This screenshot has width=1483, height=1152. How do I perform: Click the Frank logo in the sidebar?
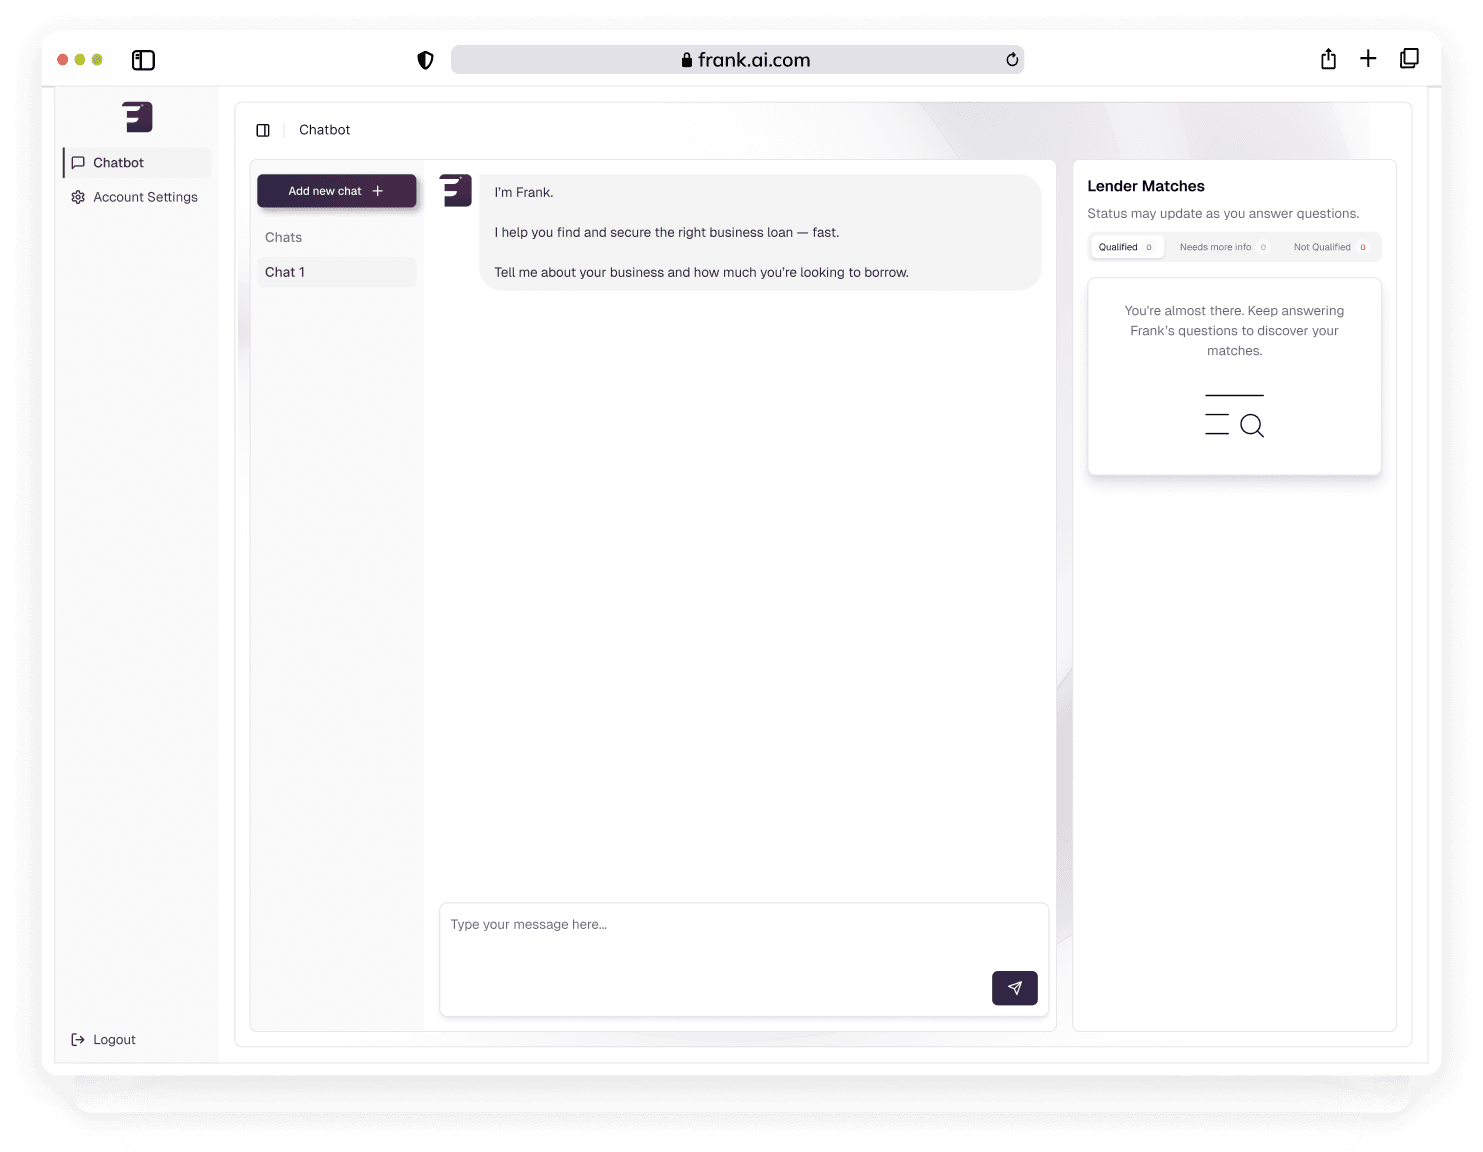click(137, 117)
